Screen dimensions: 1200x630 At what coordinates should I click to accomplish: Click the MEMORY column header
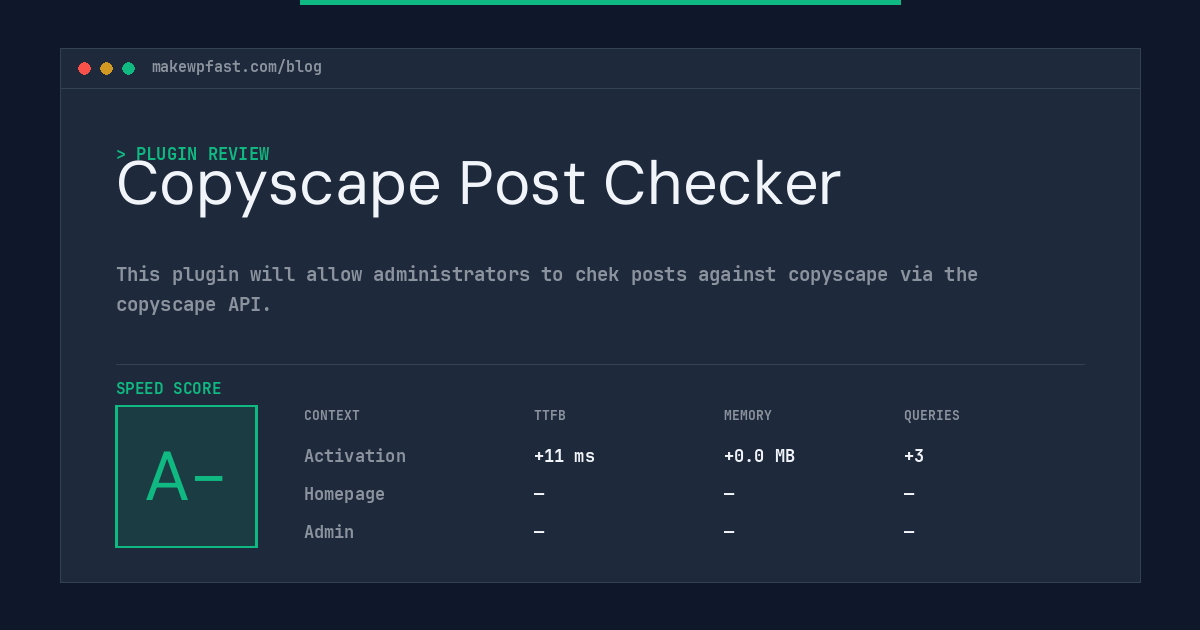(748, 416)
